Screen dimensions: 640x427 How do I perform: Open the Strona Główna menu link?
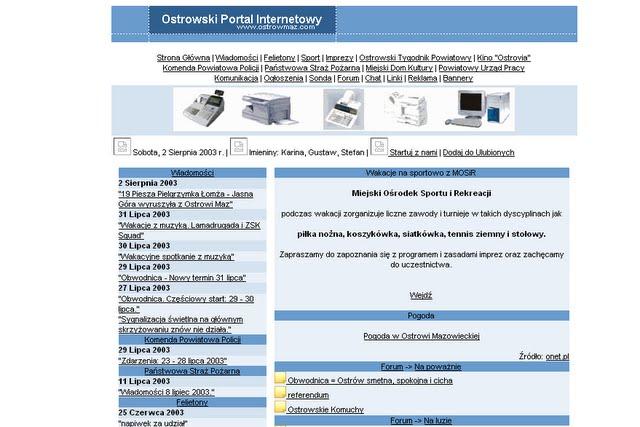[x=183, y=58]
